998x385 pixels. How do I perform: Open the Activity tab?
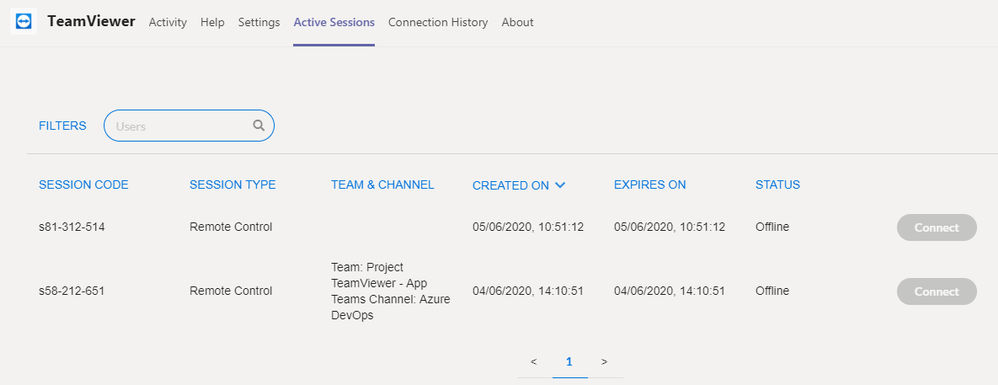coord(168,22)
